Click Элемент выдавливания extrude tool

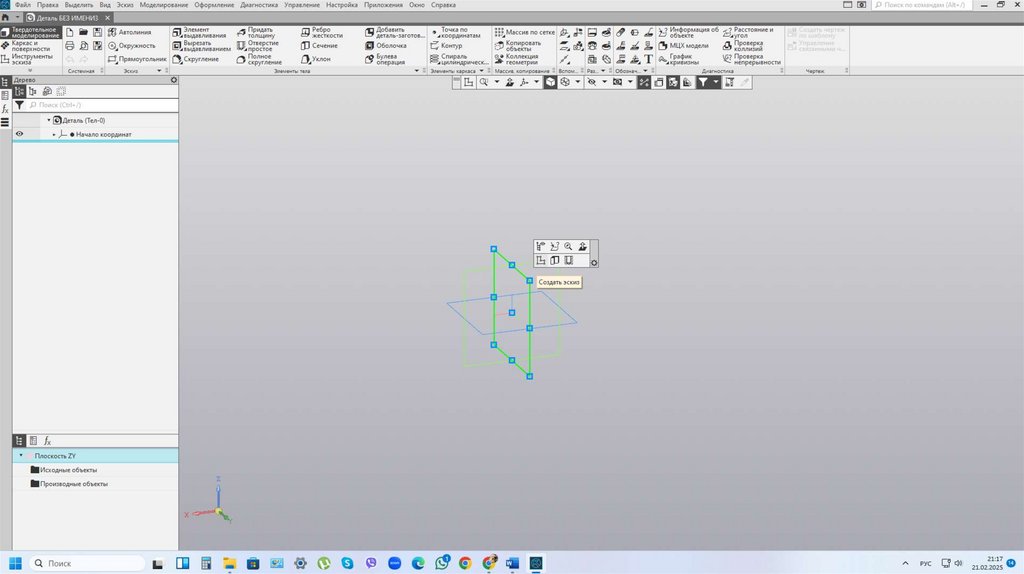pyautogui.click(x=199, y=32)
